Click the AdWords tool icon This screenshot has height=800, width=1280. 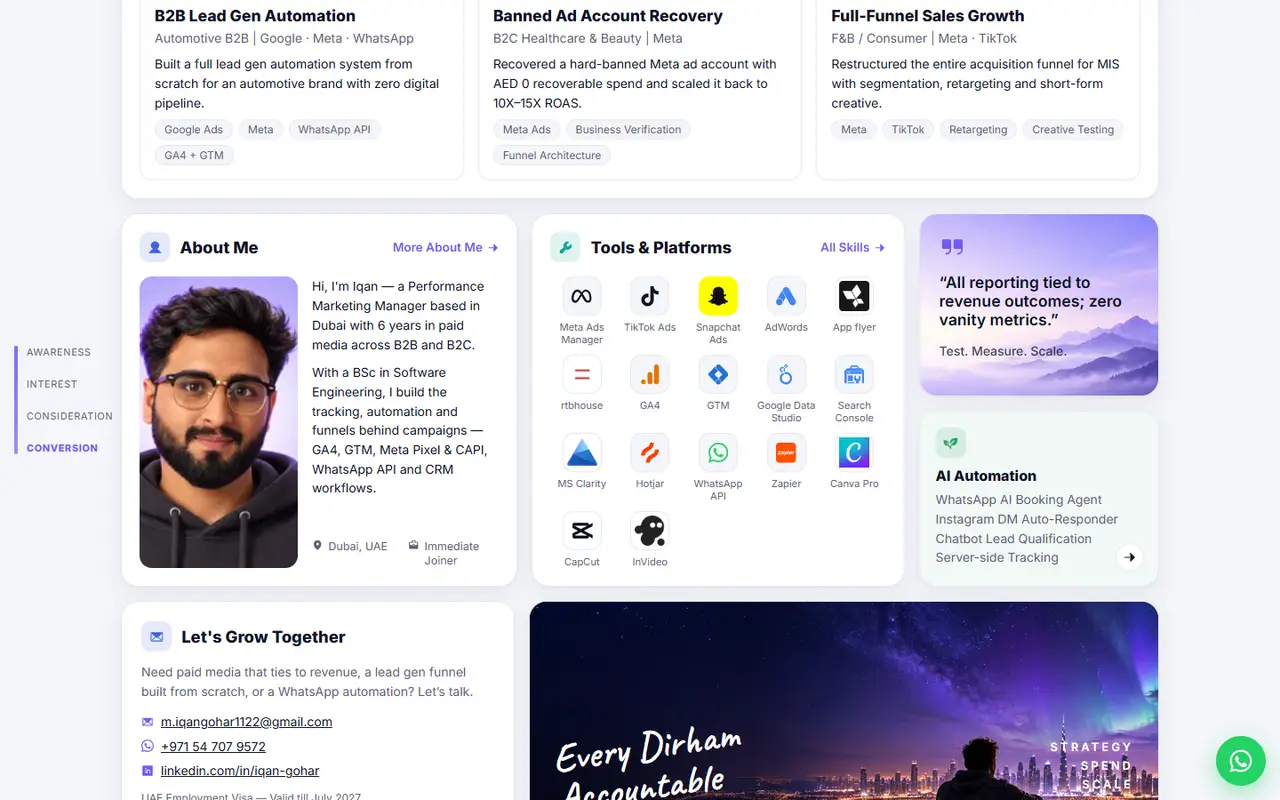click(786, 296)
